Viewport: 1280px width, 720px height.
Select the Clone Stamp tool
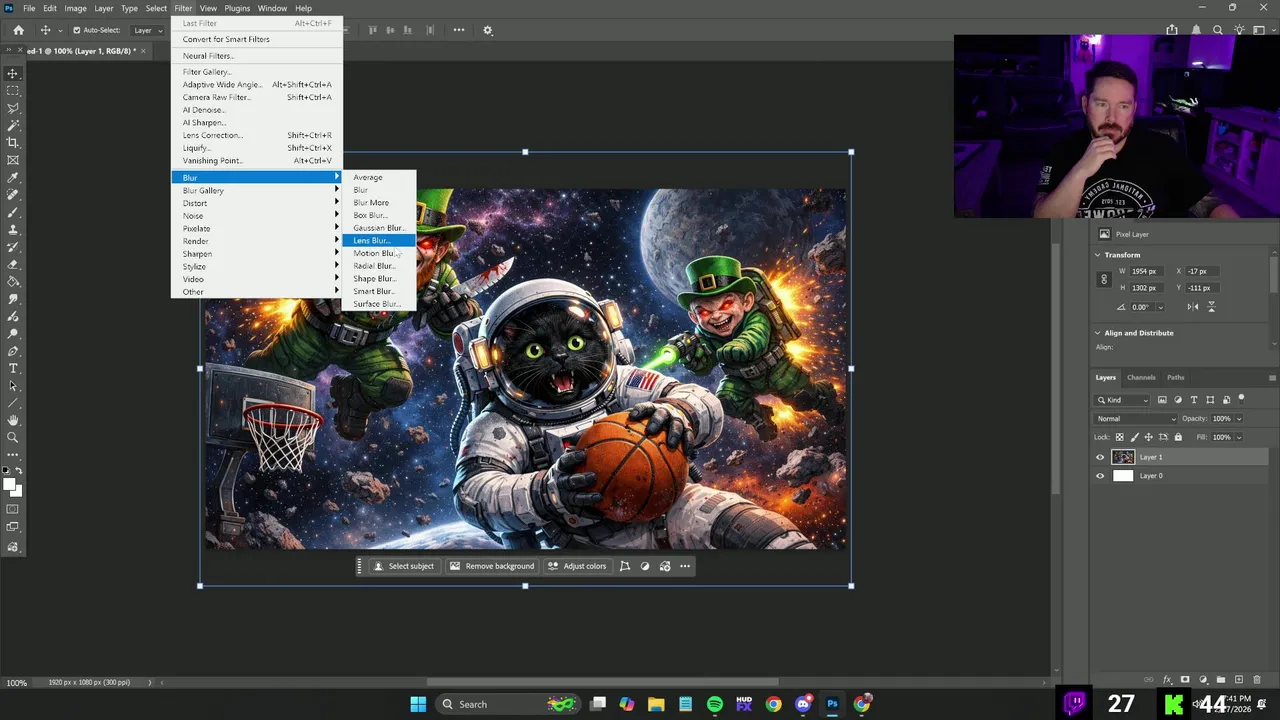click(13, 229)
